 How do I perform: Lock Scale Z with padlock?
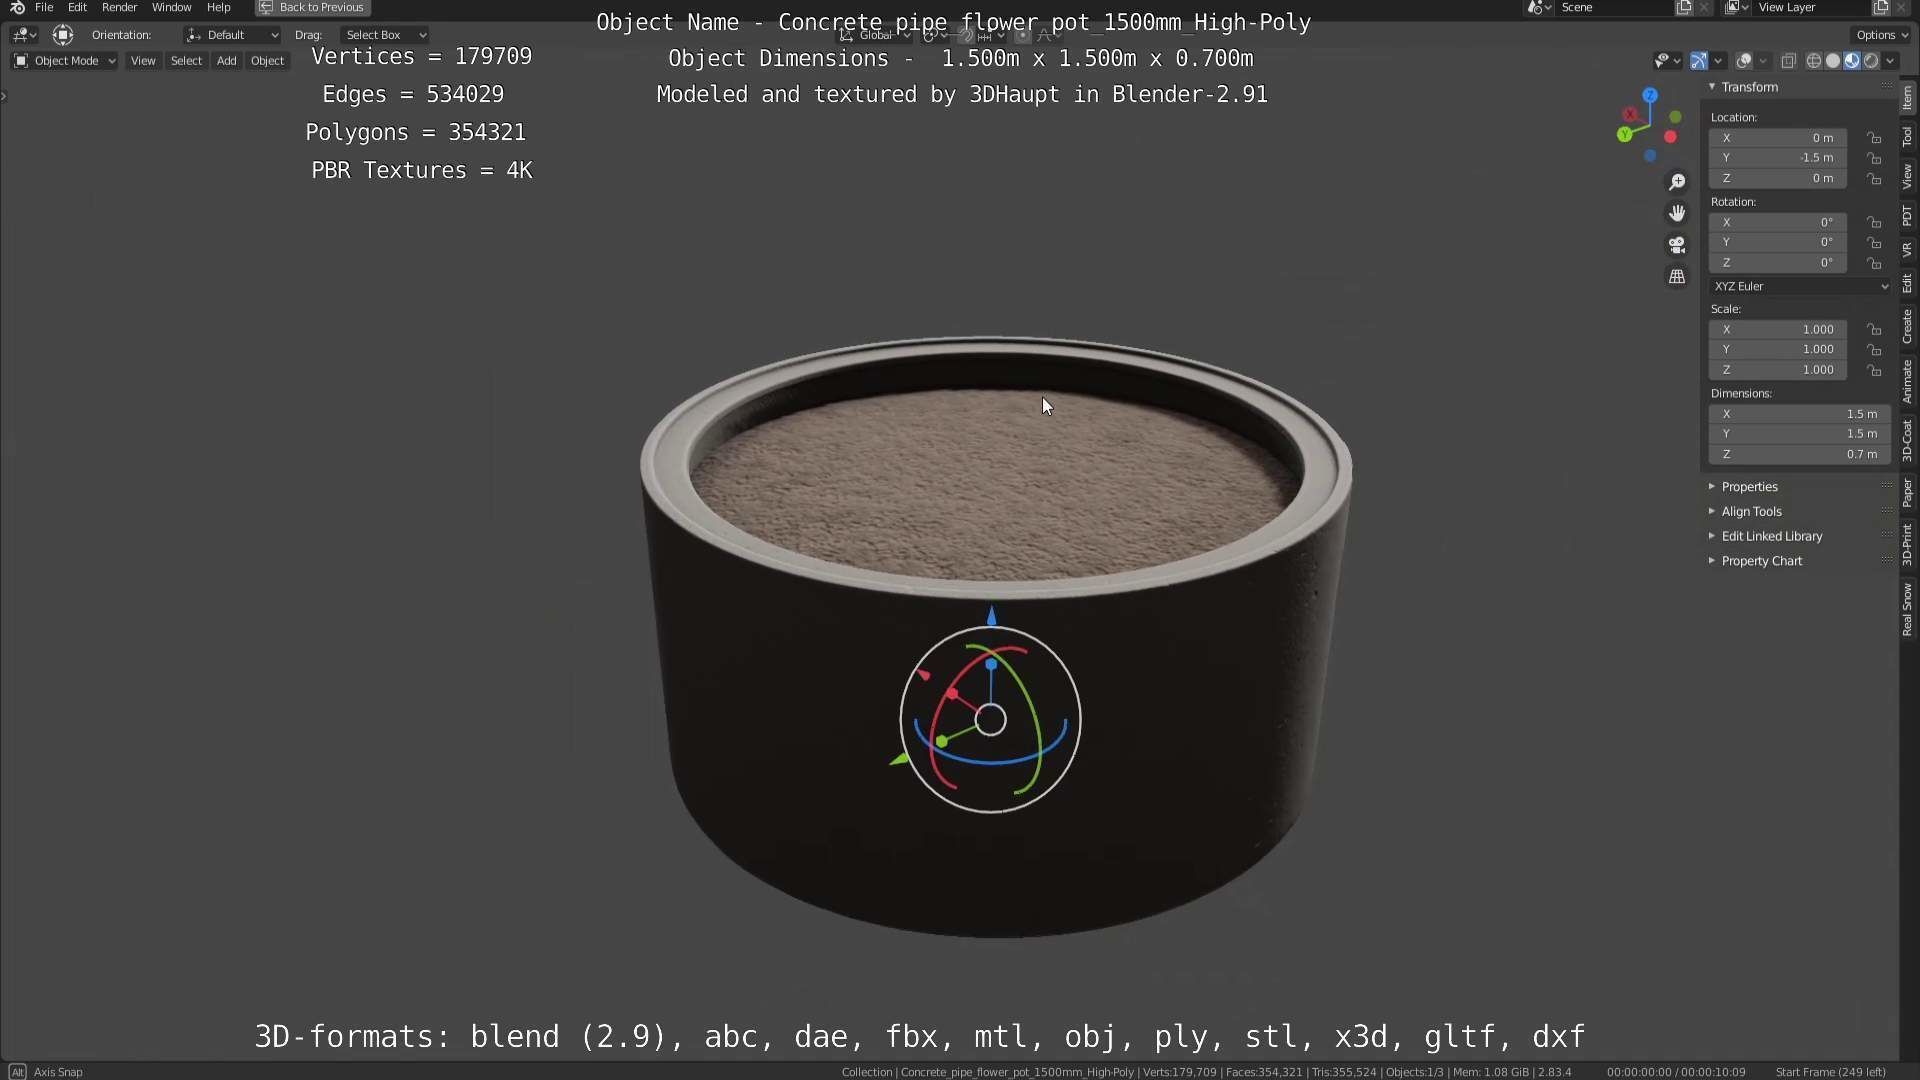1875,370
